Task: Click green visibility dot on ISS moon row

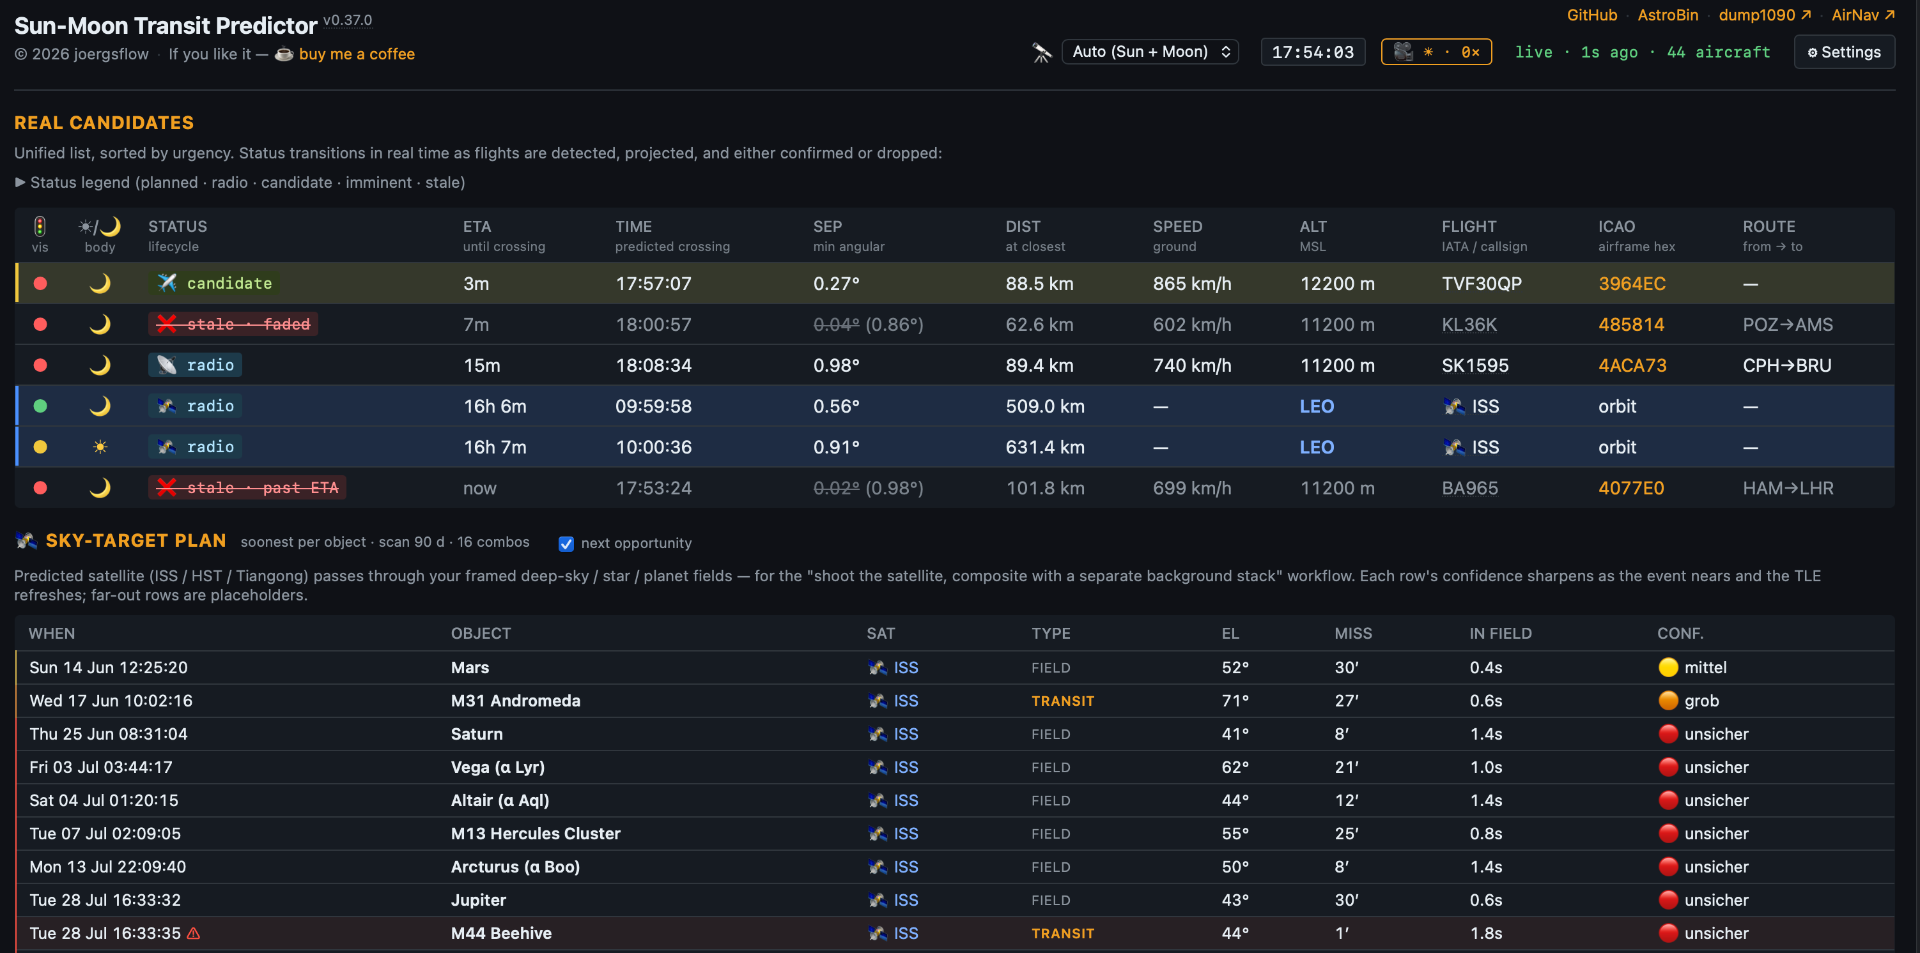Action: (40, 406)
